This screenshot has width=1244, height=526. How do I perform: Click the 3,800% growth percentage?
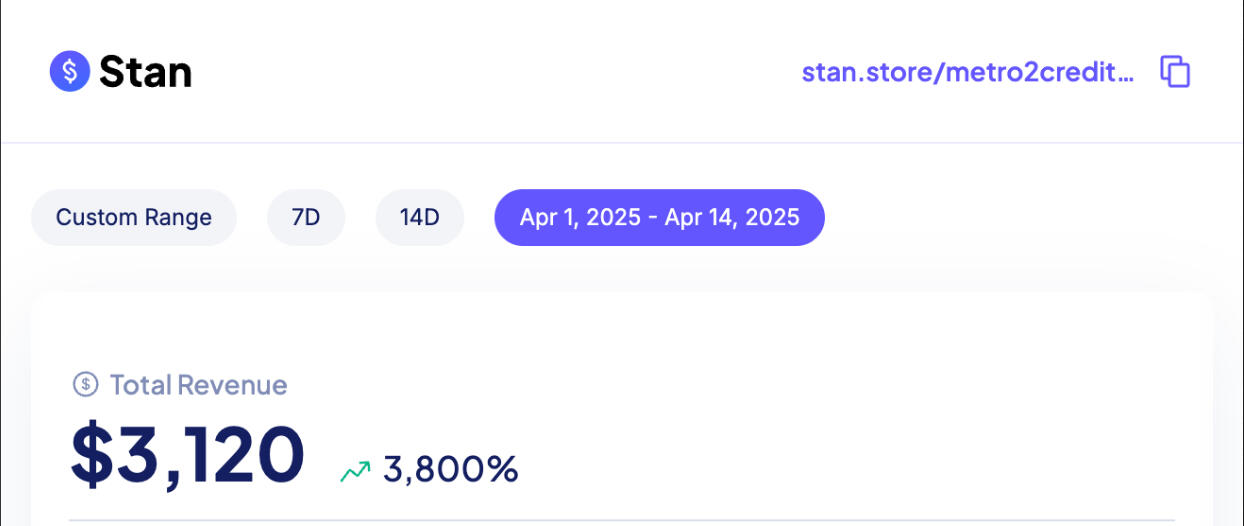[451, 469]
